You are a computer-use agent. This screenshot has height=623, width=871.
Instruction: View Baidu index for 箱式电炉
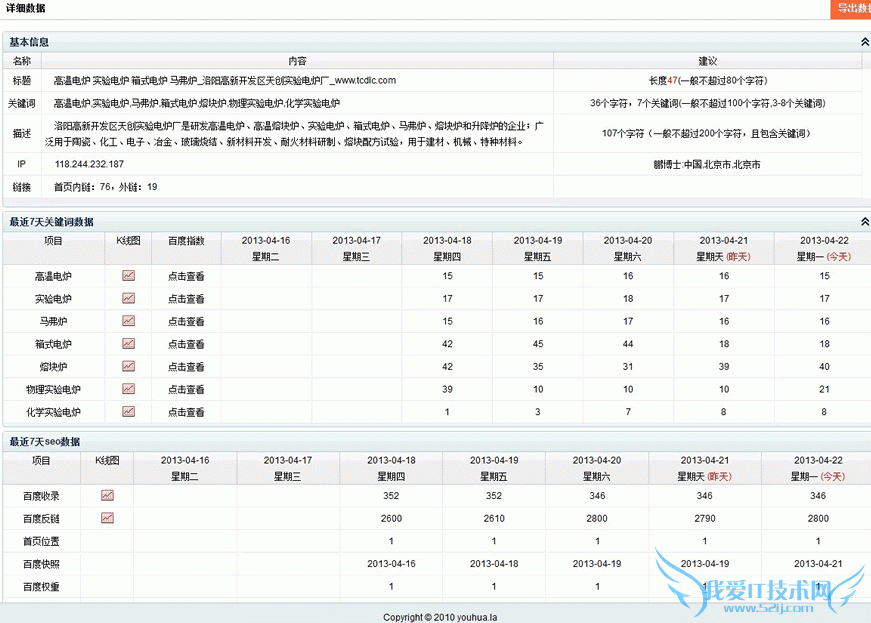[186, 344]
